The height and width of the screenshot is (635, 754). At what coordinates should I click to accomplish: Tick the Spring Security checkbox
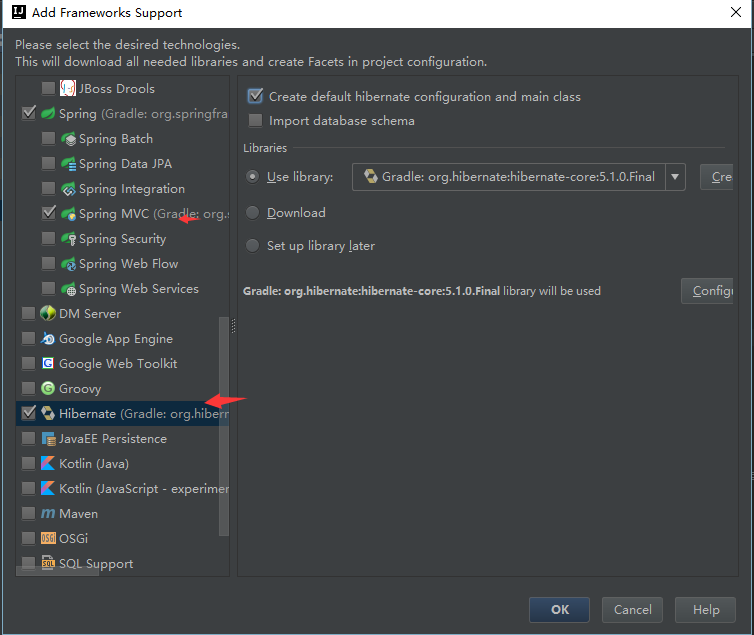(49, 238)
